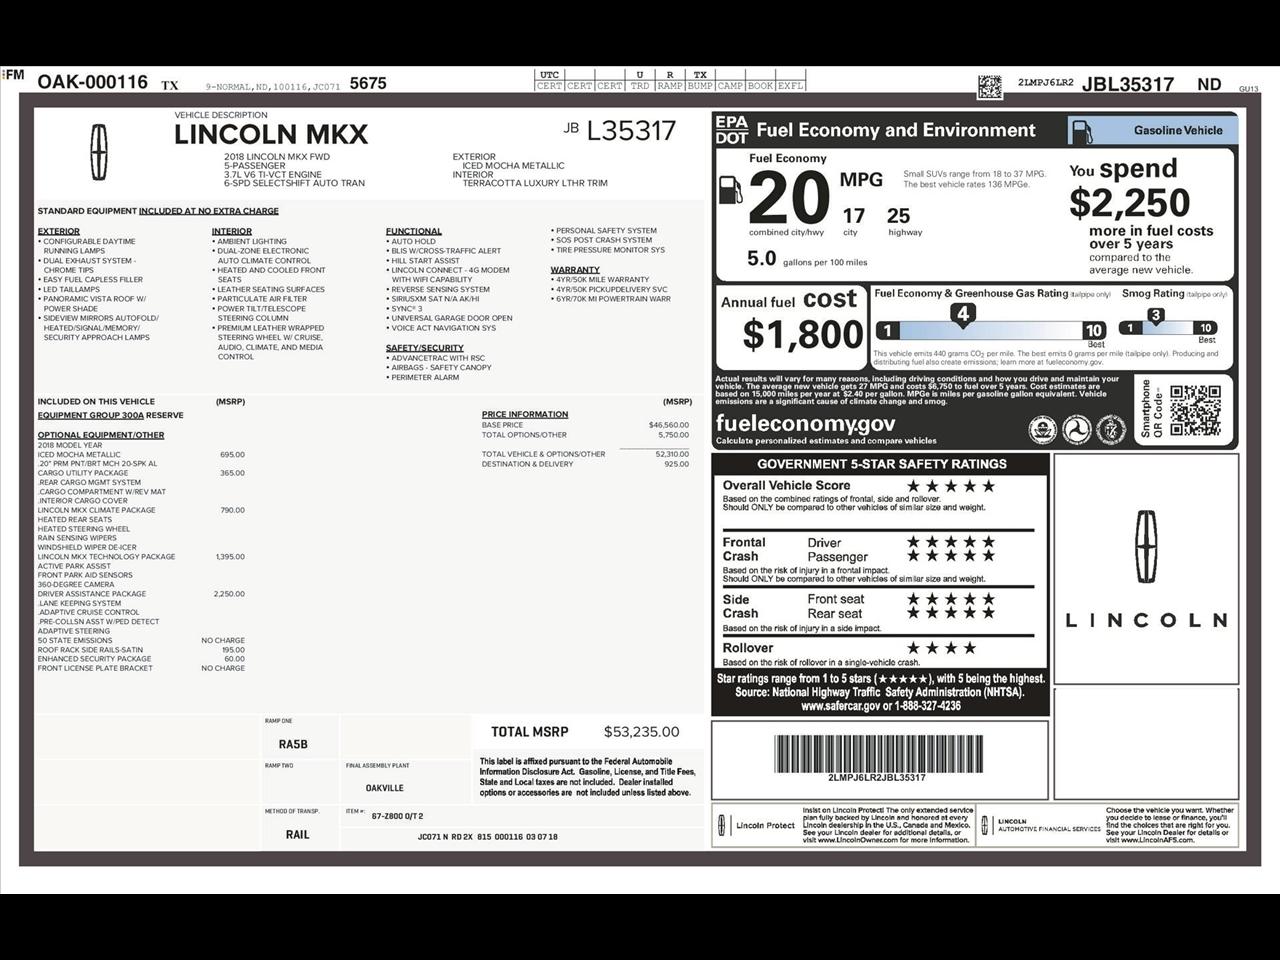Click the GOVERNMENT 5-STAR SAFETY RATINGS heading
This screenshot has height=960, width=1280.
882,464
